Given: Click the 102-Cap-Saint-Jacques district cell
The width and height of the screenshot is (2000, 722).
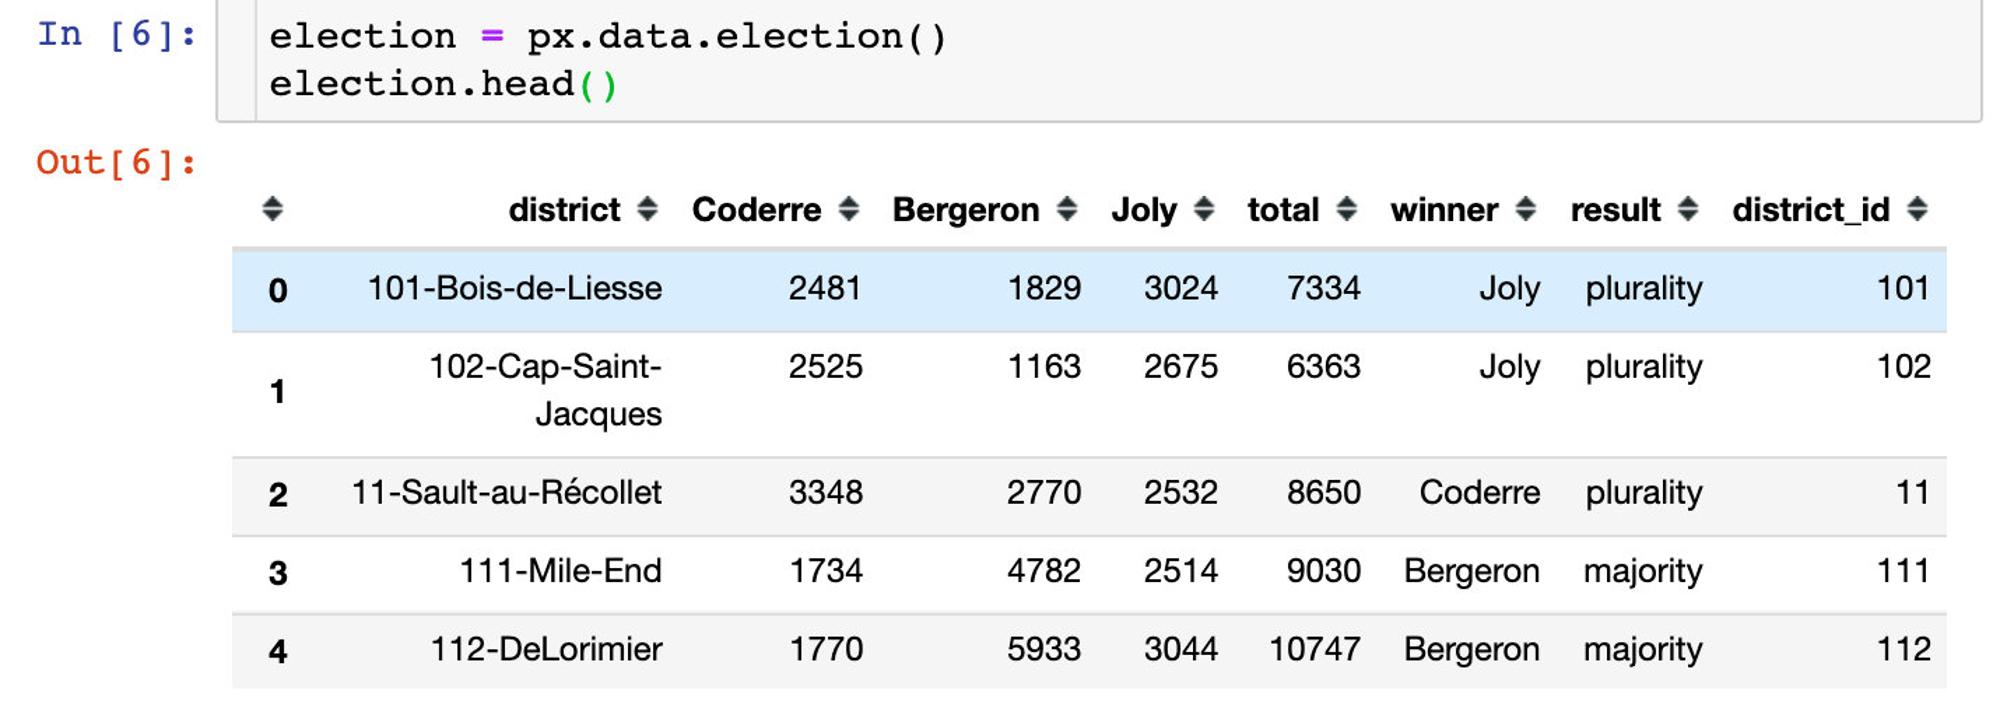Looking at the screenshot, I should [546, 390].
